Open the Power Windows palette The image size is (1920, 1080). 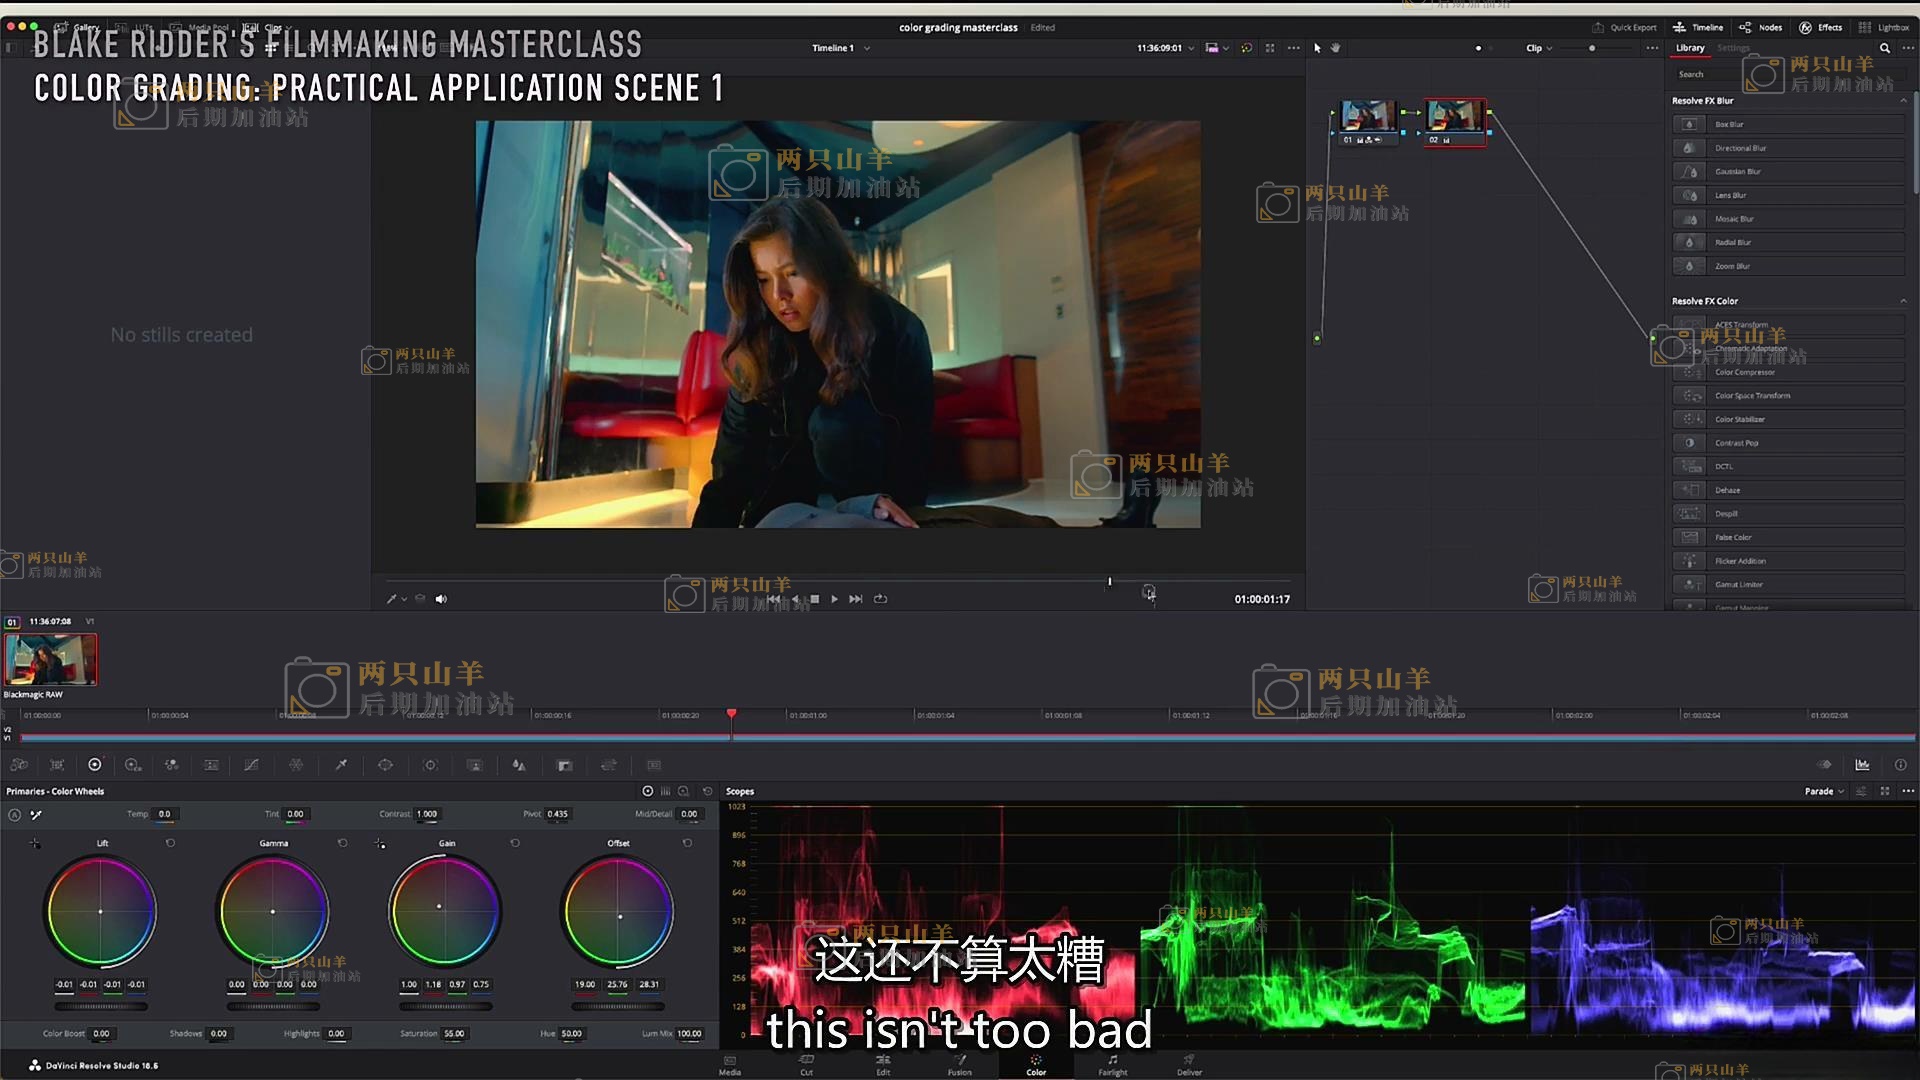385,765
